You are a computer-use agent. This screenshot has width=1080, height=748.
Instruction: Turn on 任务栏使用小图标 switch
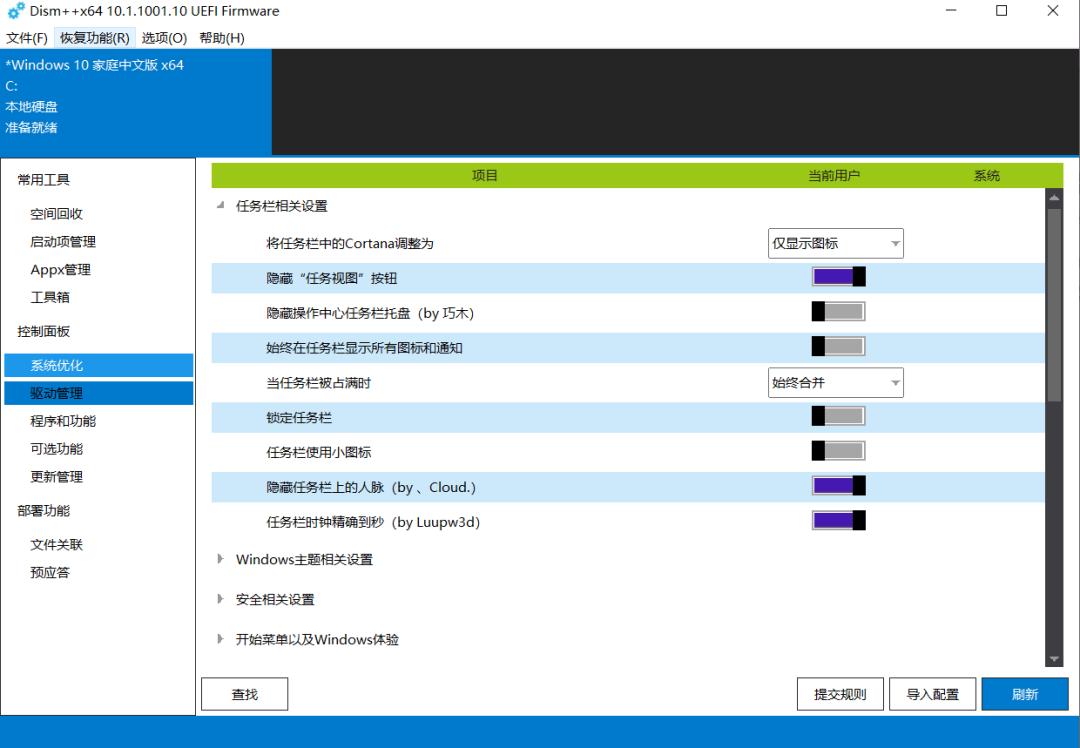coord(838,451)
